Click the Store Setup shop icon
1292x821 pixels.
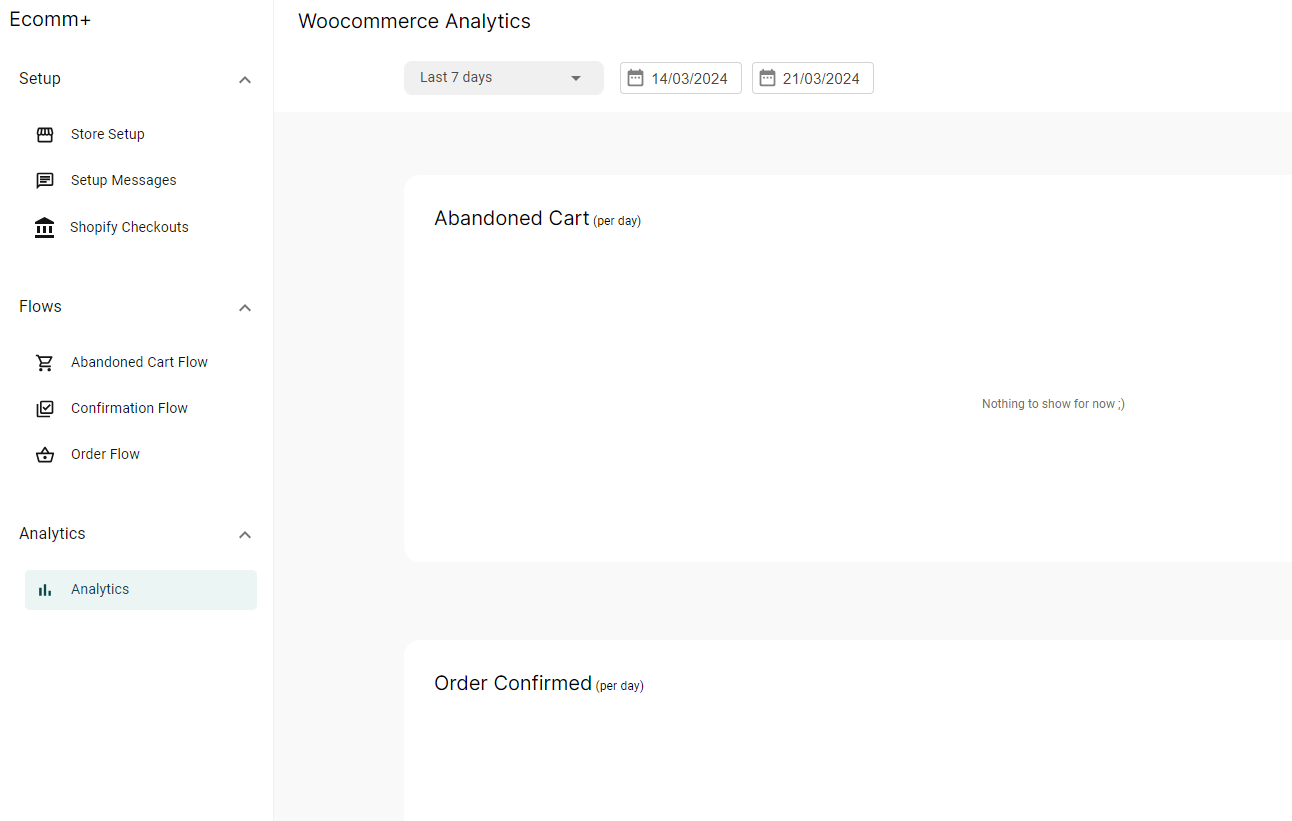(x=45, y=135)
